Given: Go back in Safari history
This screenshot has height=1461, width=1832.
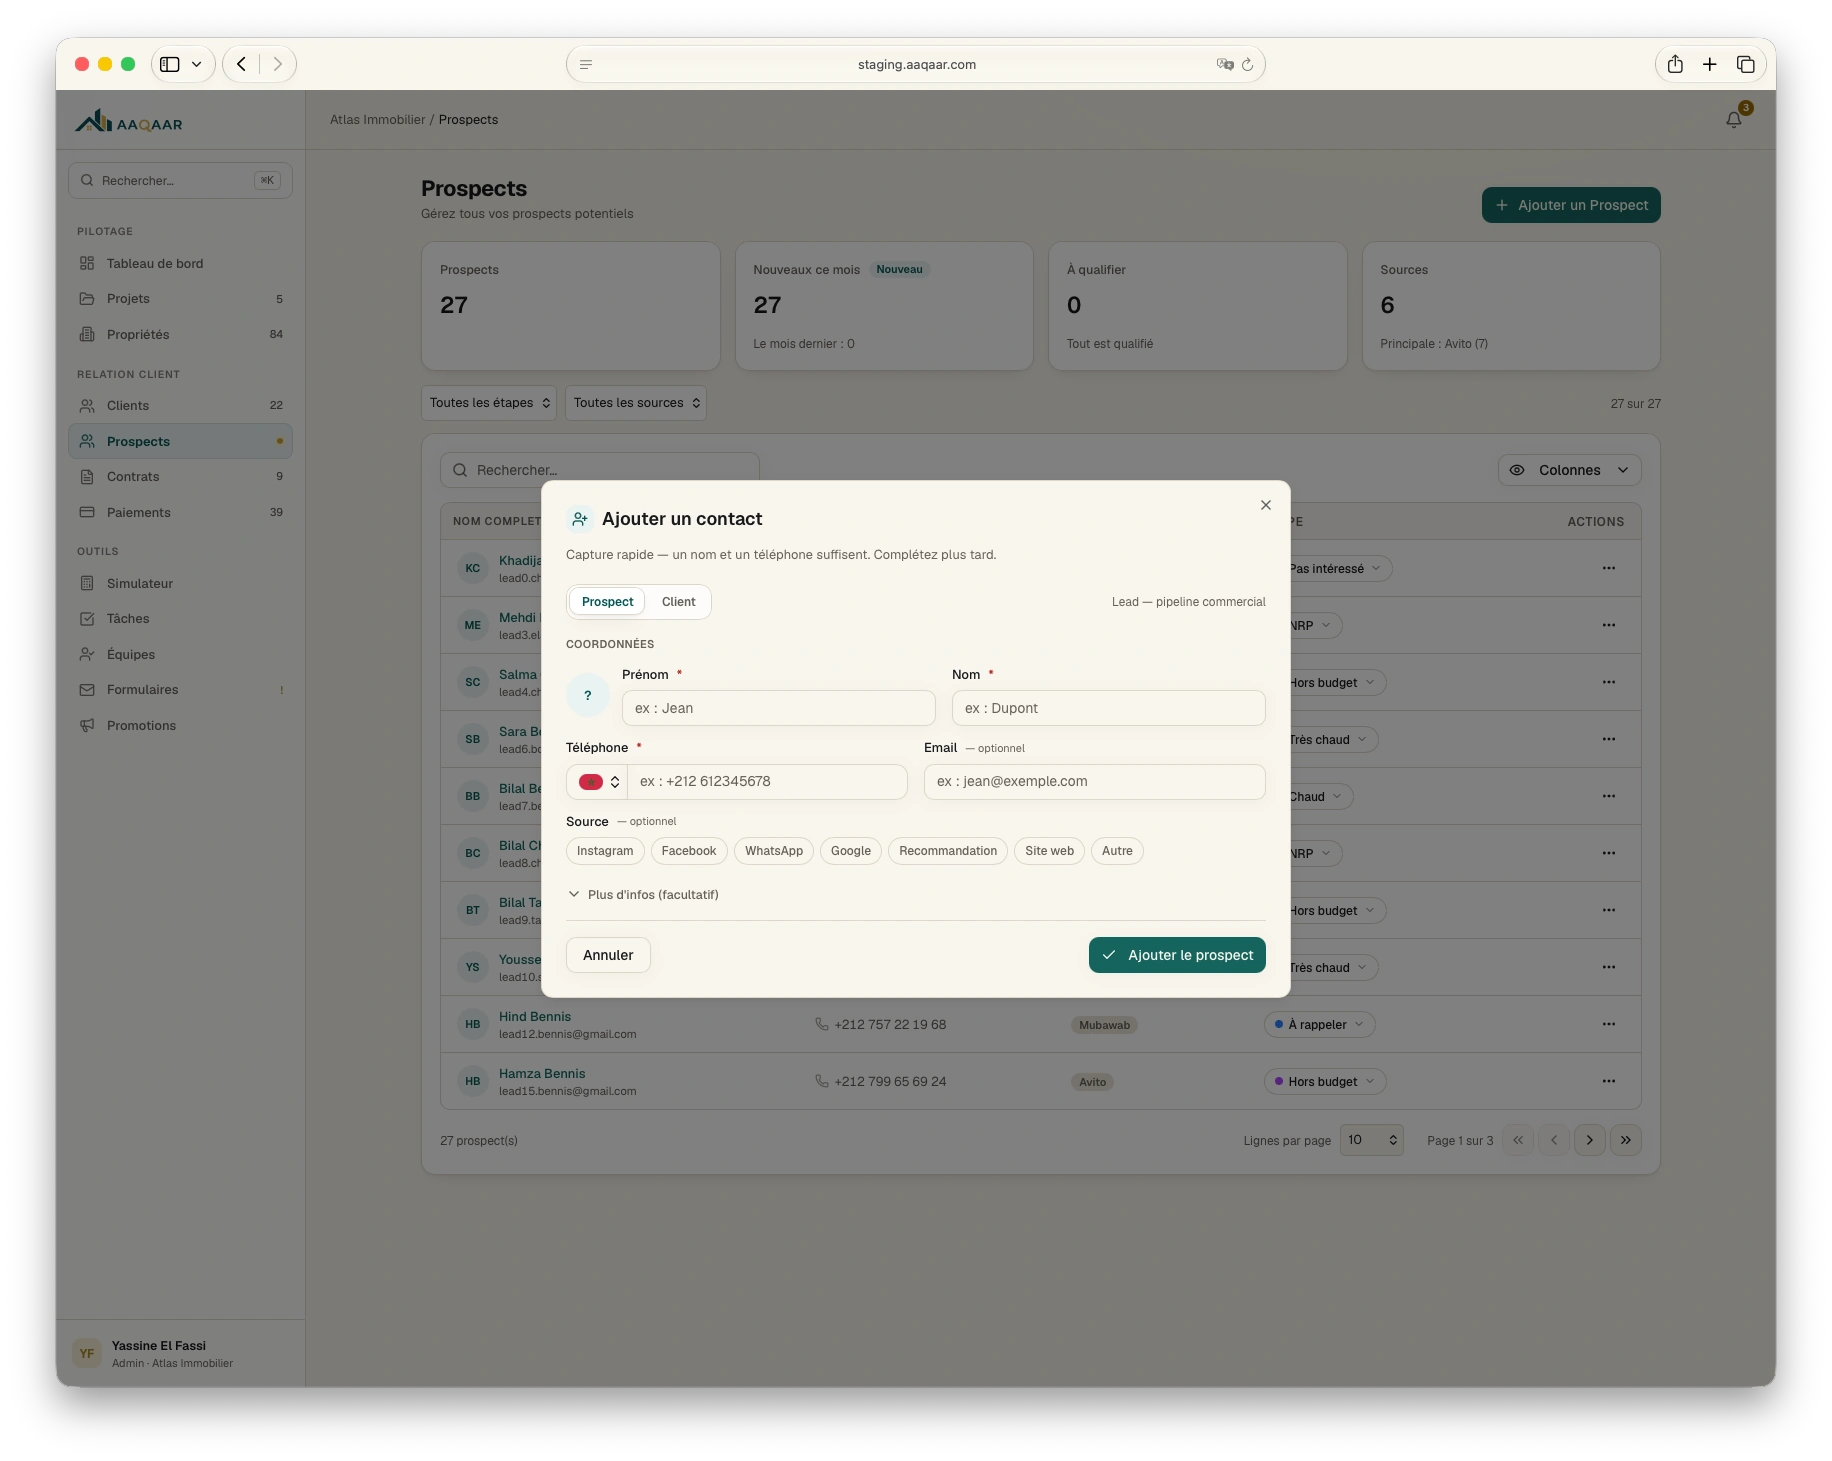Looking at the screenshot, I should click(x=241, y=64).
